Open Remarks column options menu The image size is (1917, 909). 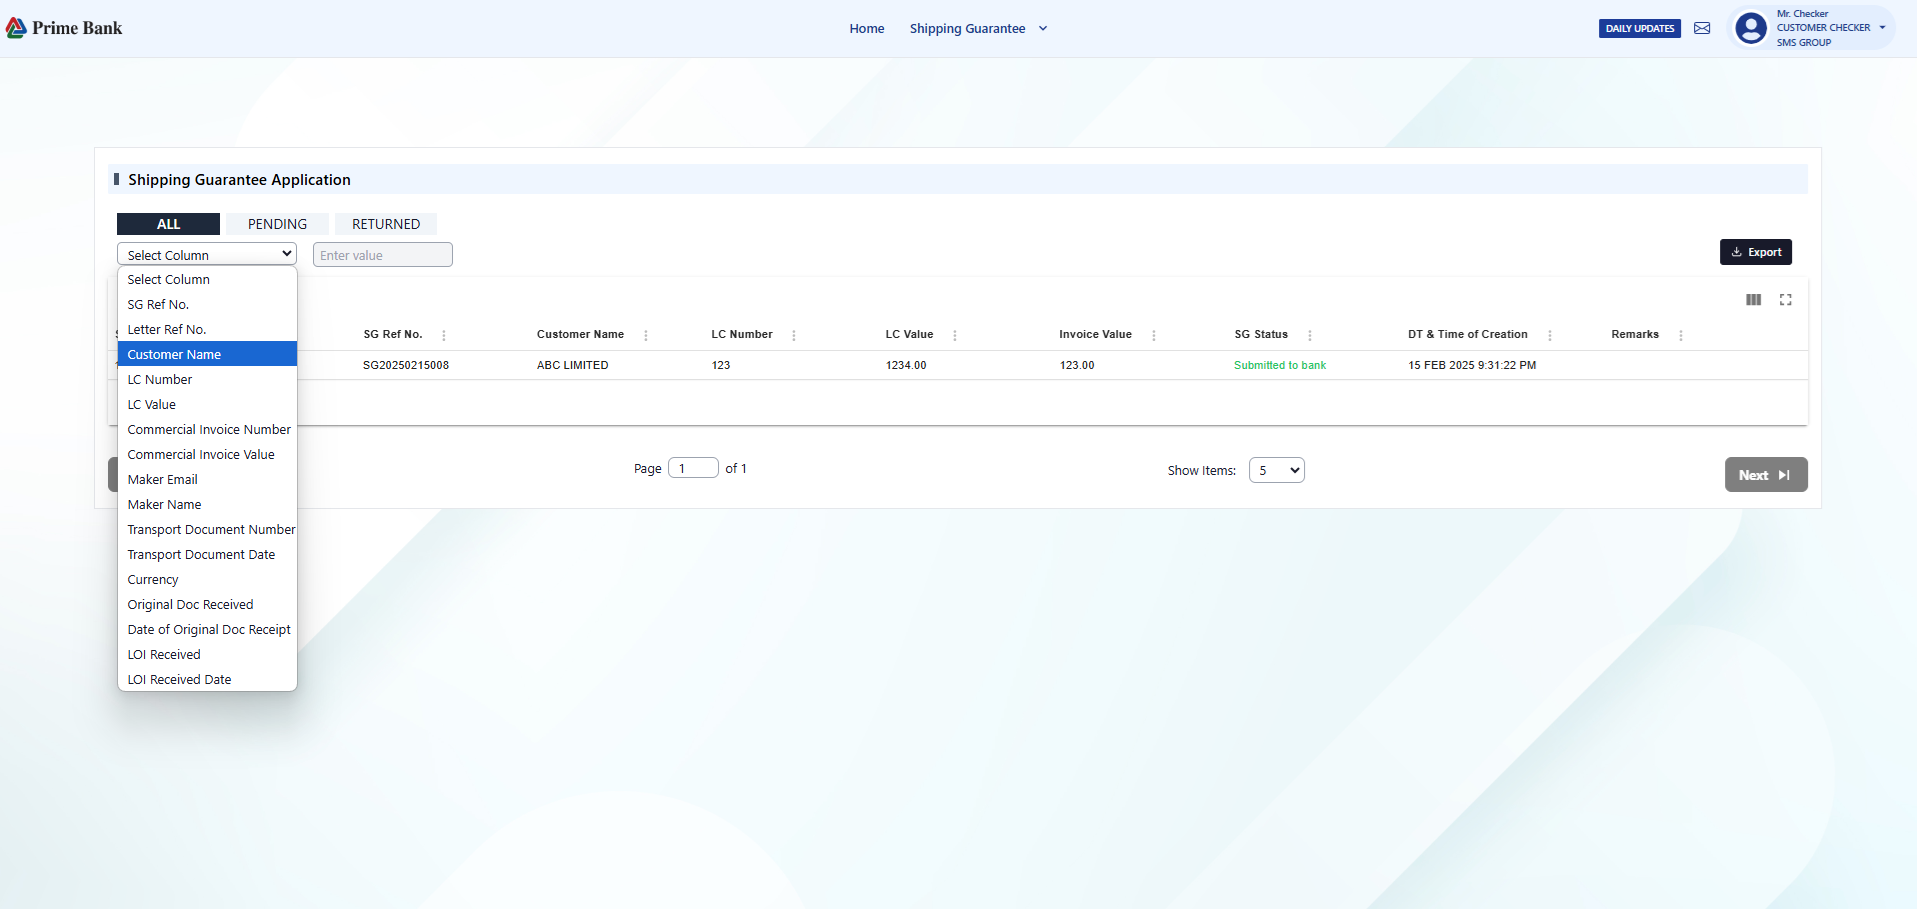coord(1681,335)
